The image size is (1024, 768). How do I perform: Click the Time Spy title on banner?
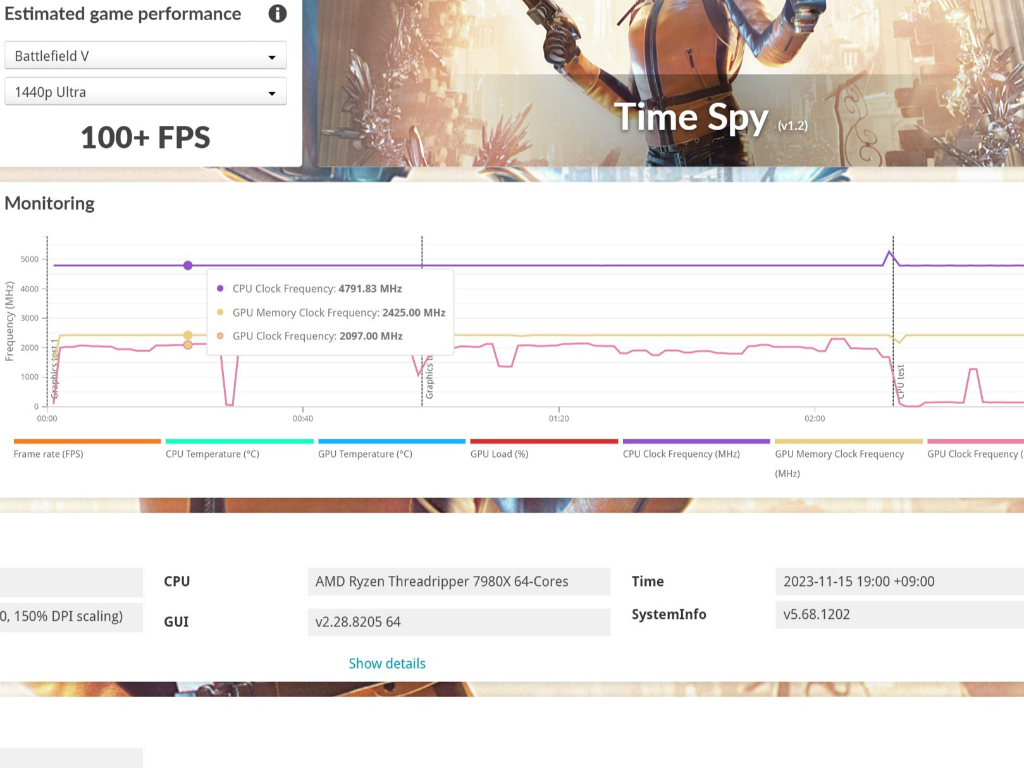[692, 118]
